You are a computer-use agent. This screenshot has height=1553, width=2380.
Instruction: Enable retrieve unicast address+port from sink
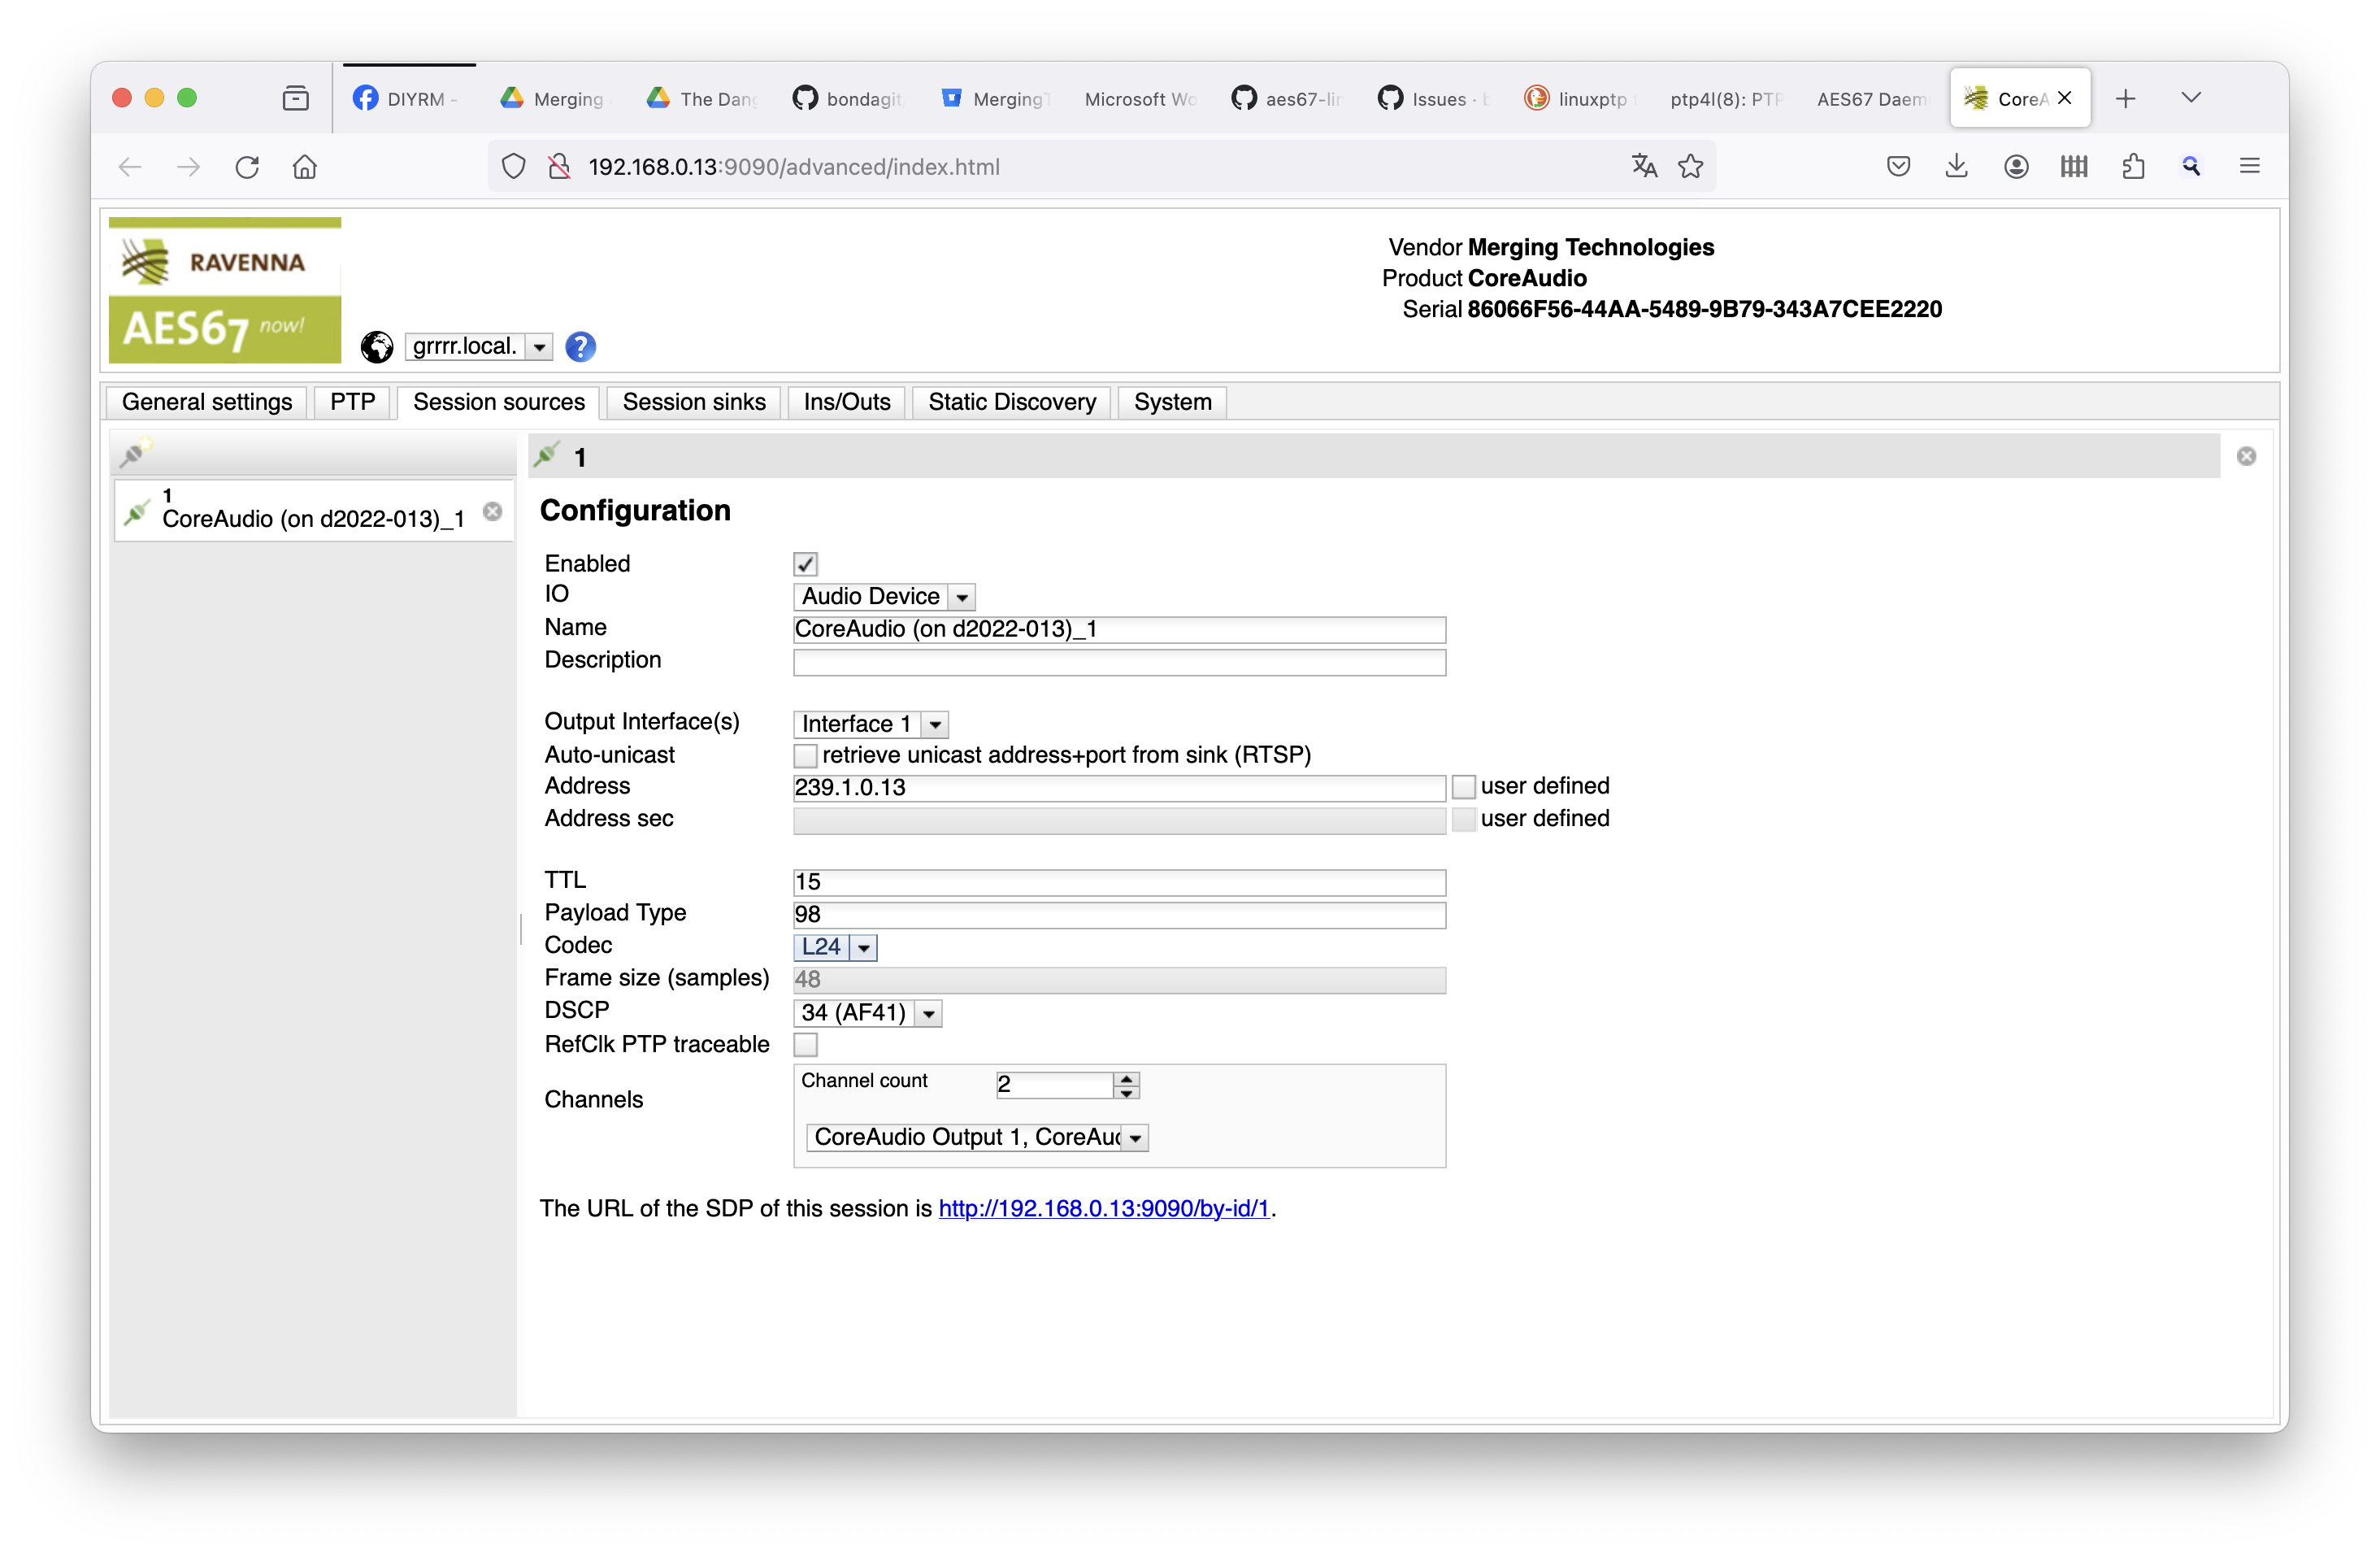point(805,756)
